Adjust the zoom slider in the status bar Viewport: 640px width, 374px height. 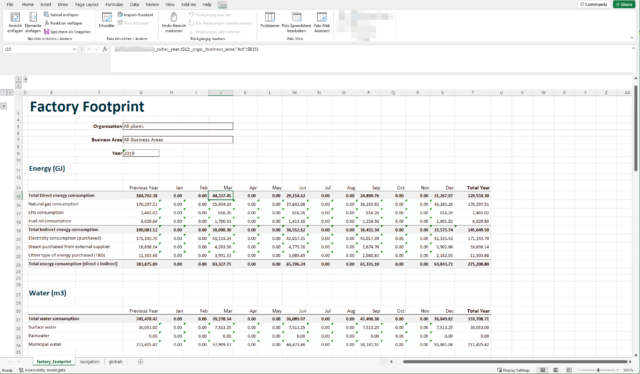[598, 370]
